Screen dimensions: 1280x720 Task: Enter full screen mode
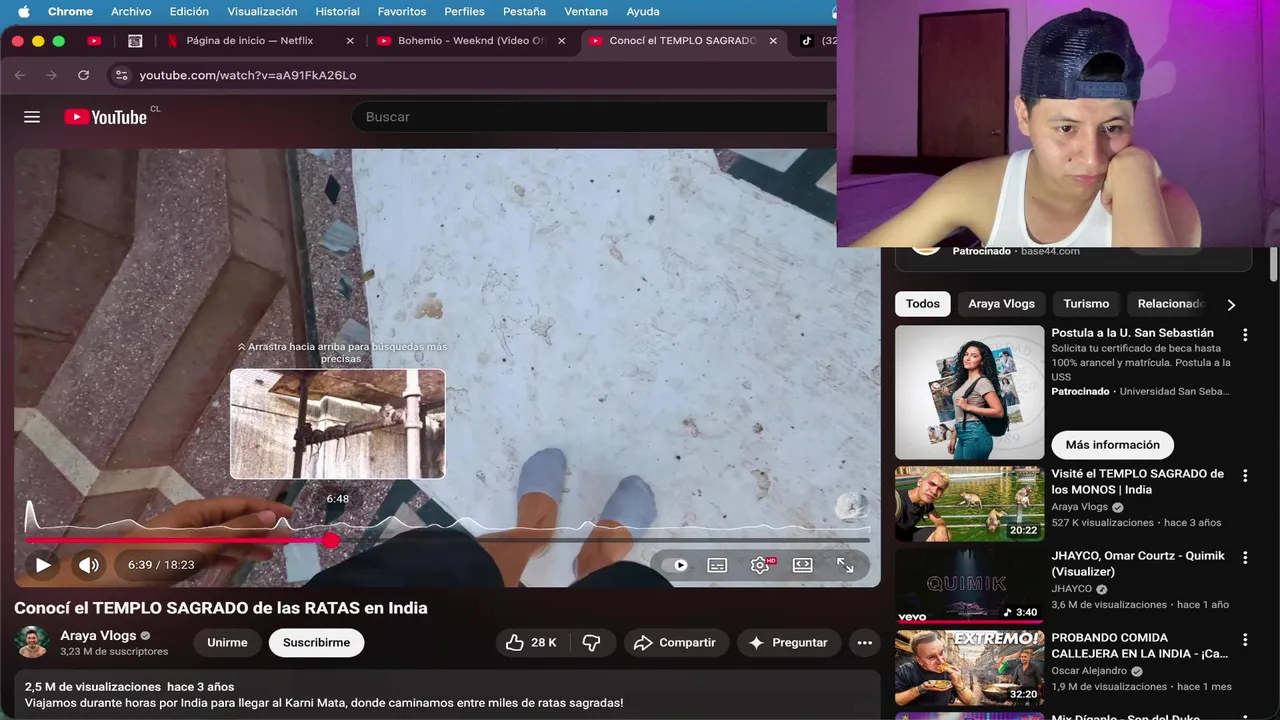[x=845, y=565]
